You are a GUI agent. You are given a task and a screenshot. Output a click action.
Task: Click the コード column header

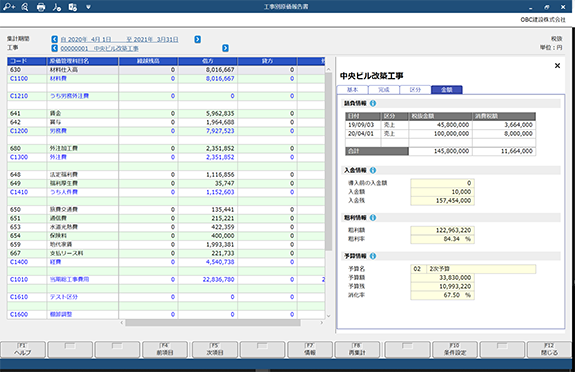(27, 61)
